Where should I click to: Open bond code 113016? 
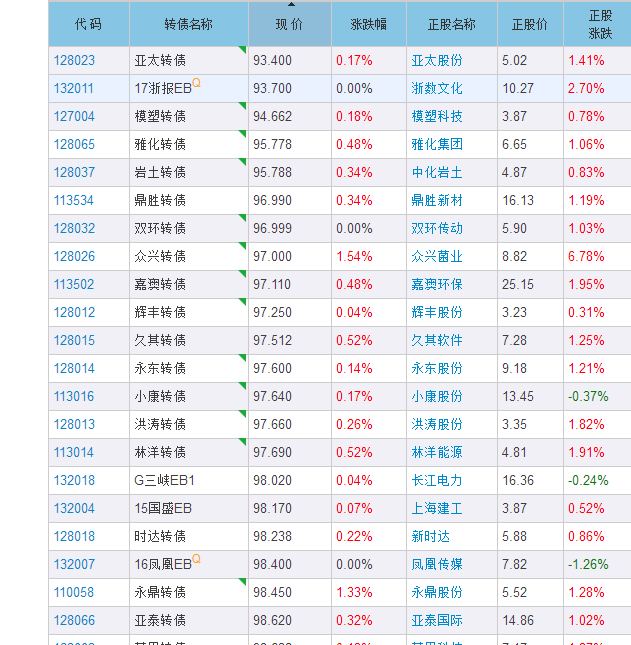coord(74,396)
